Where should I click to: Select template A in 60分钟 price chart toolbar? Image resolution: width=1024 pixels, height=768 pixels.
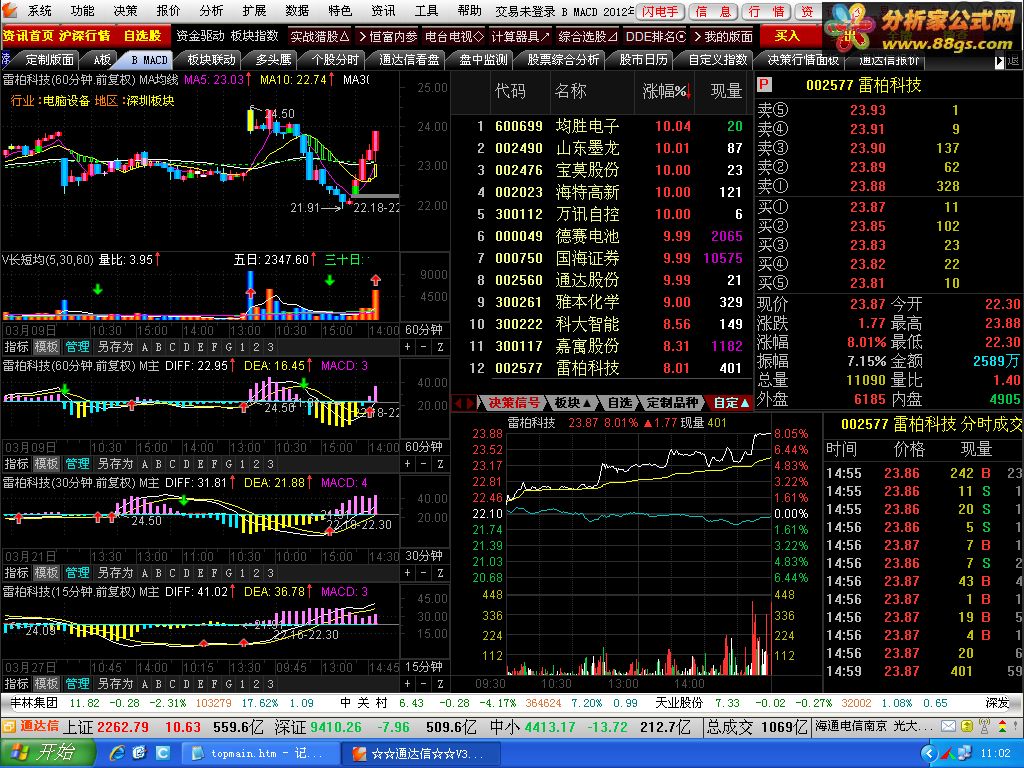click(144, 347)
